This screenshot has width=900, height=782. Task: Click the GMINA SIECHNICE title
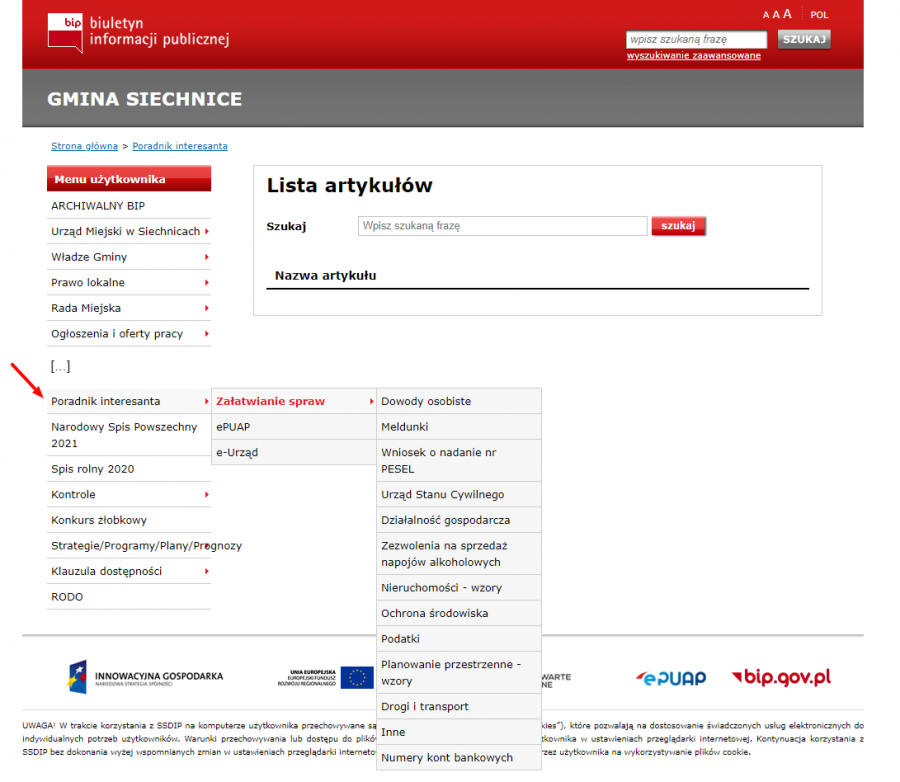(145, 99)
